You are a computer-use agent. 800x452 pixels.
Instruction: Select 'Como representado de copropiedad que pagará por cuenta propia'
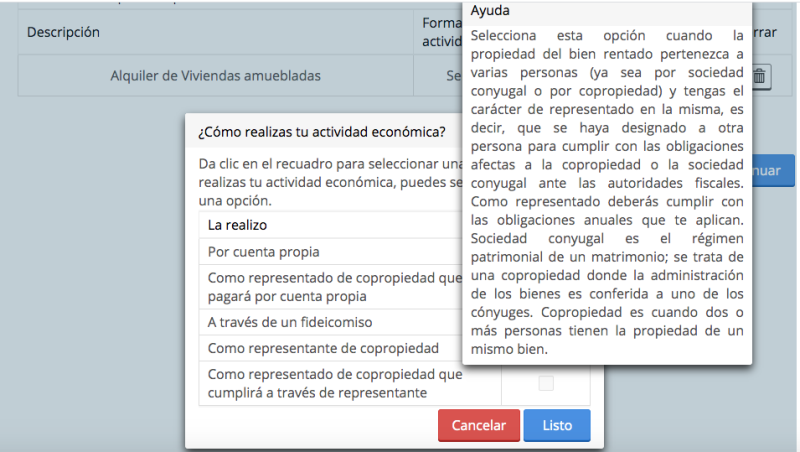(x=335, y=287)
